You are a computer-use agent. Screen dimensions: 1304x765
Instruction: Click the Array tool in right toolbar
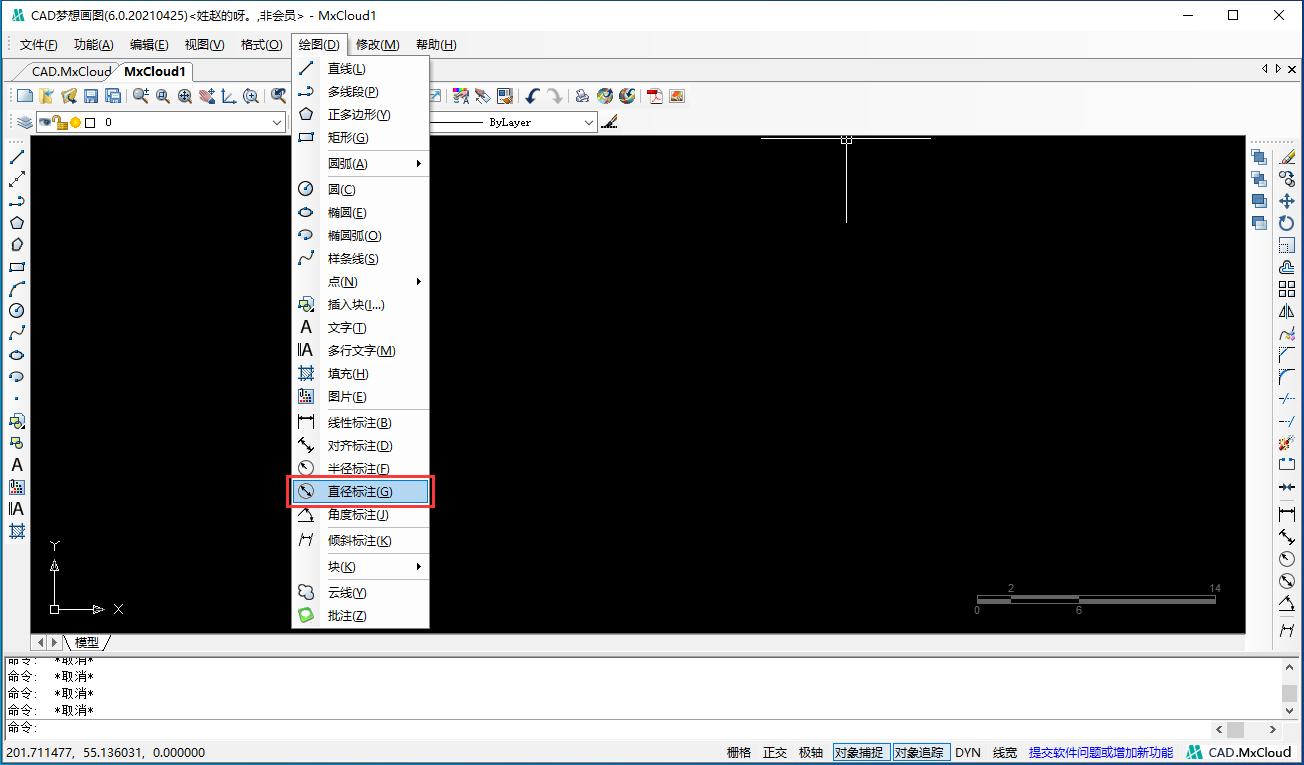(x=1287, y=289)
